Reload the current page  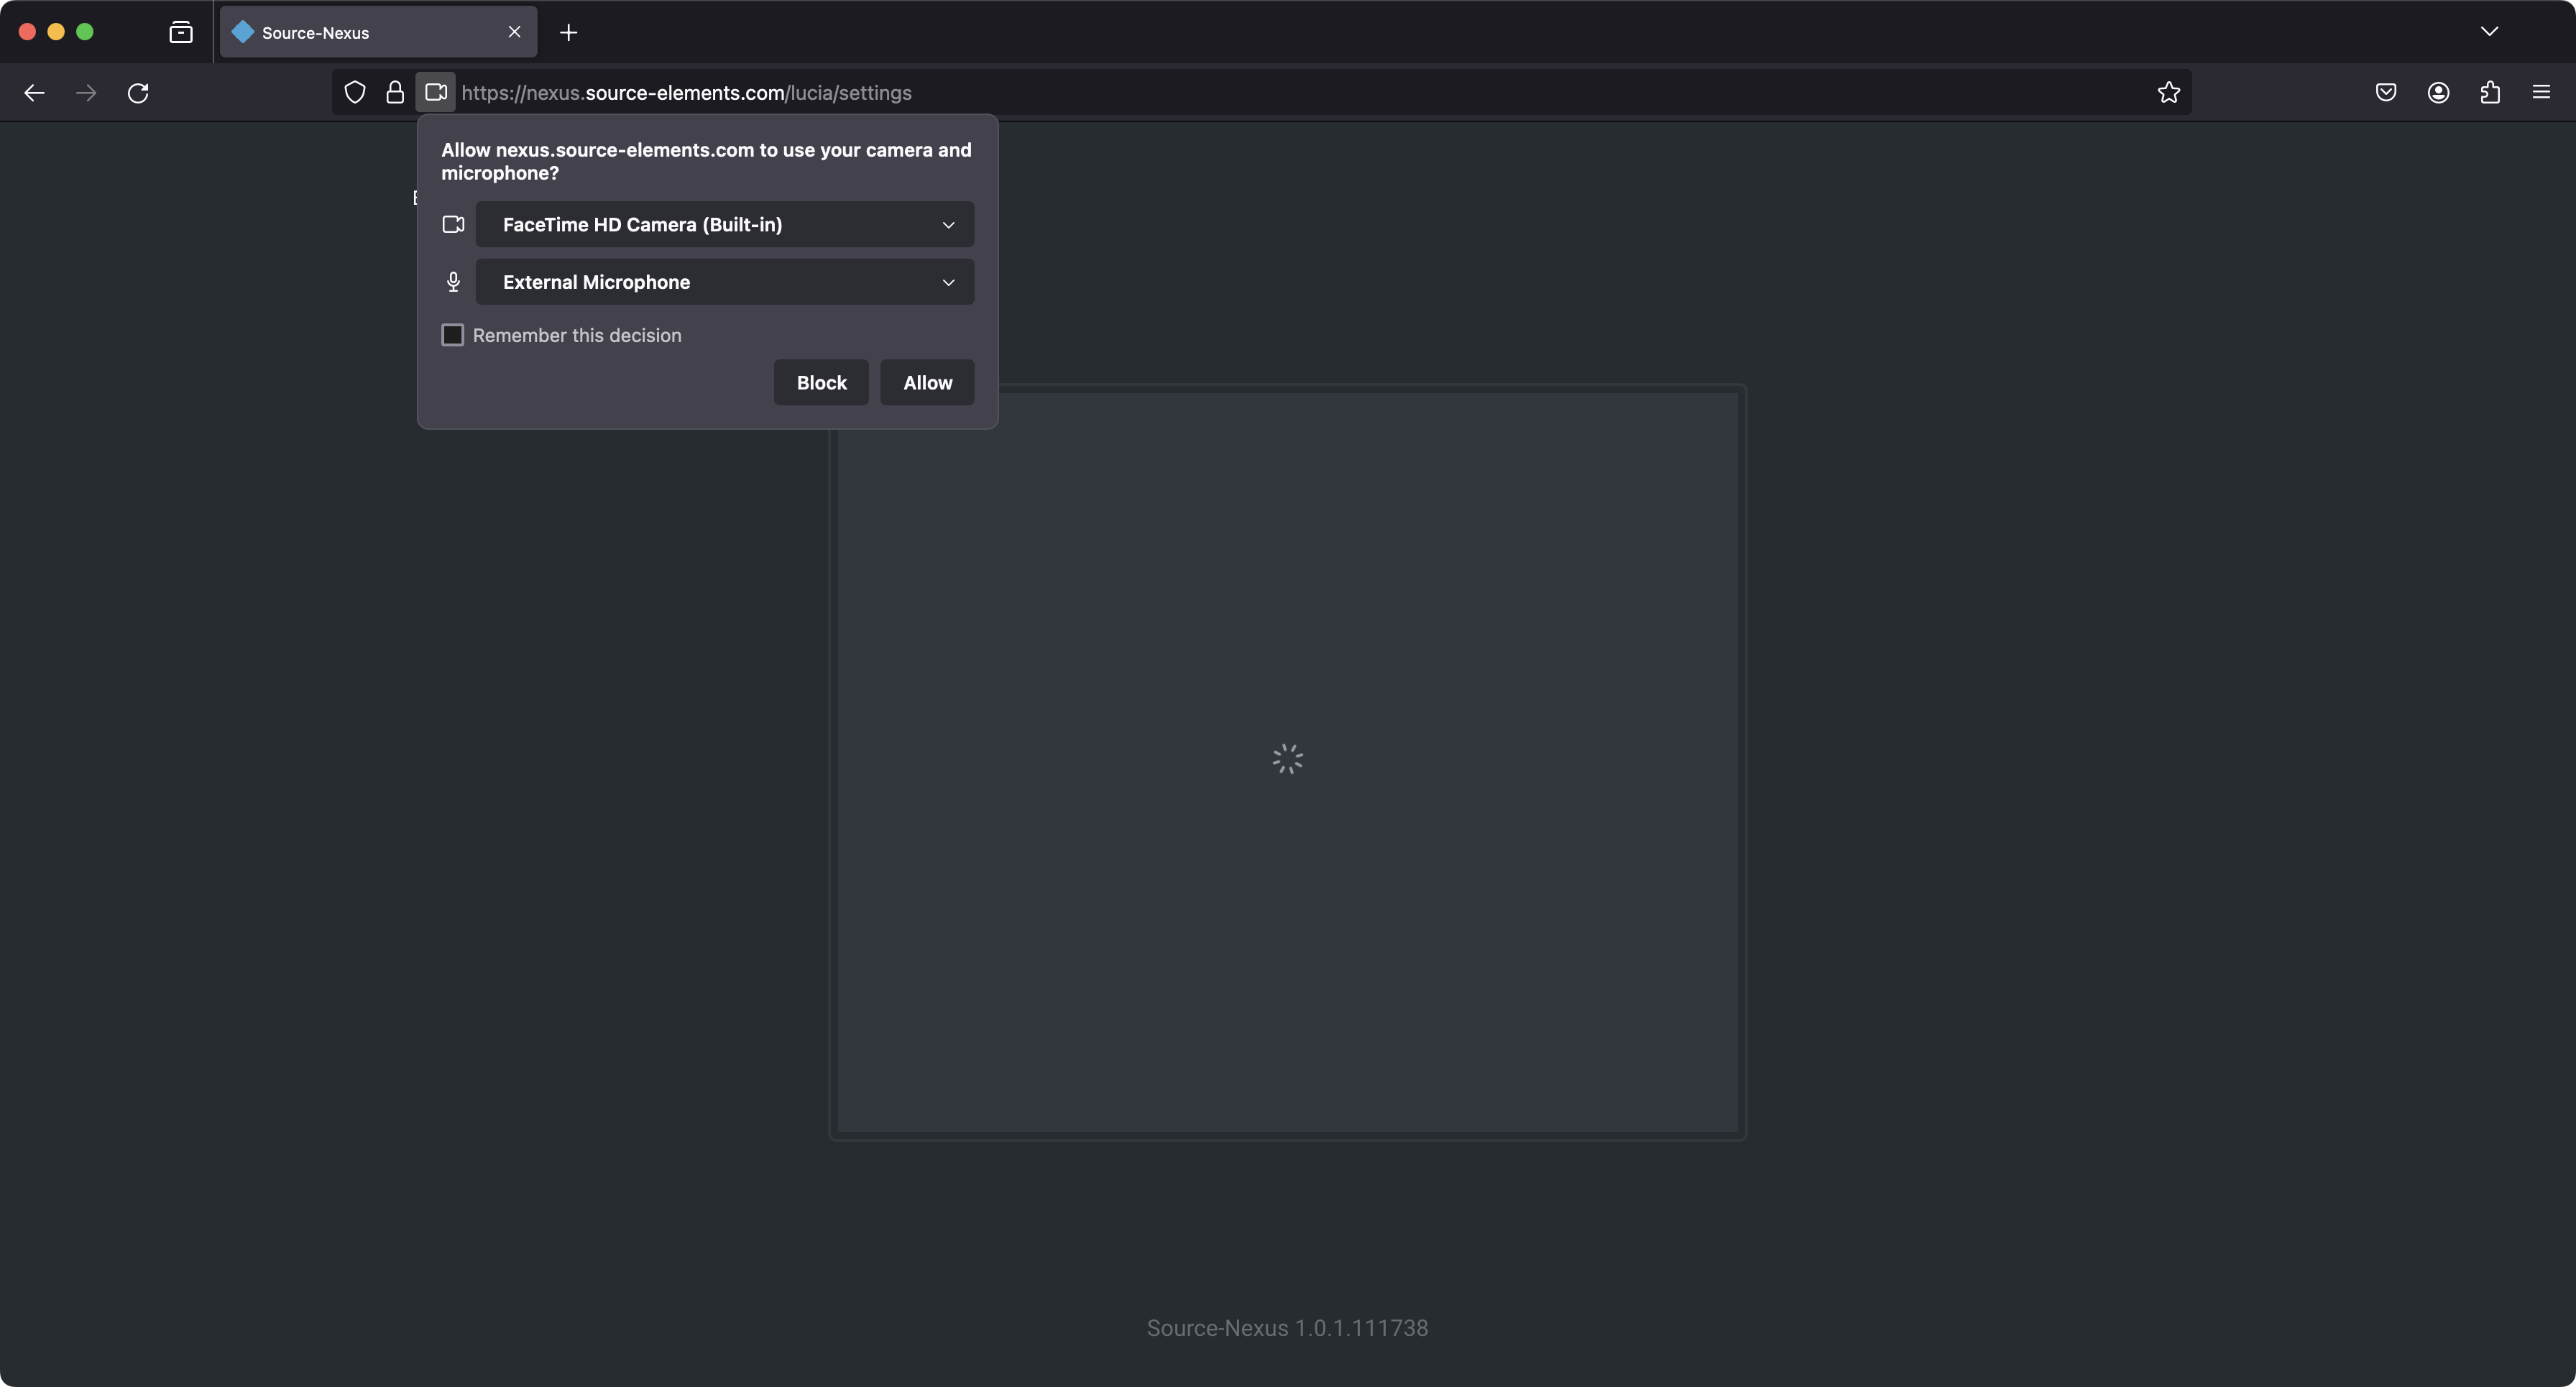pos(138,92)
